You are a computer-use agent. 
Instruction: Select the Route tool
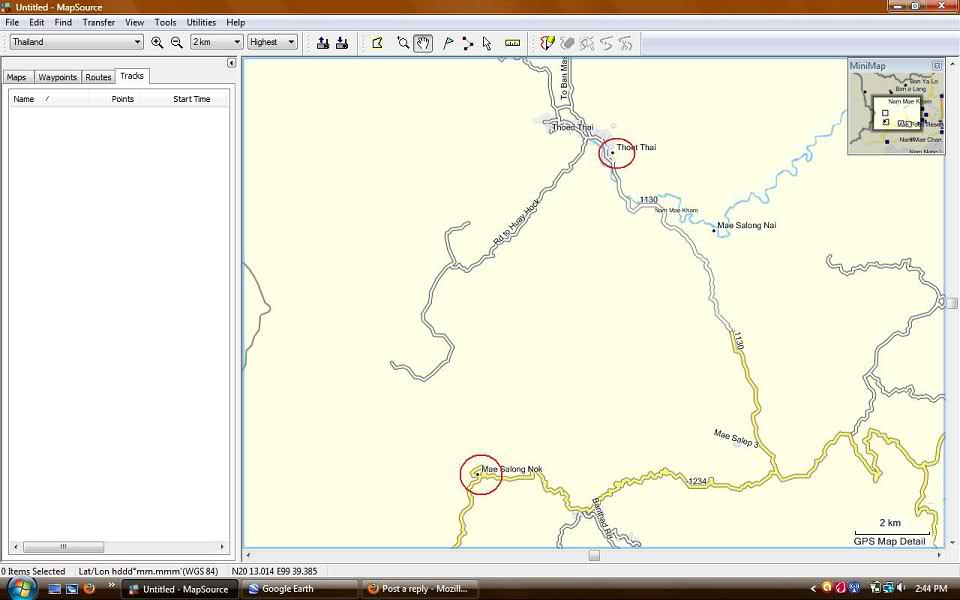click(467, 42)
